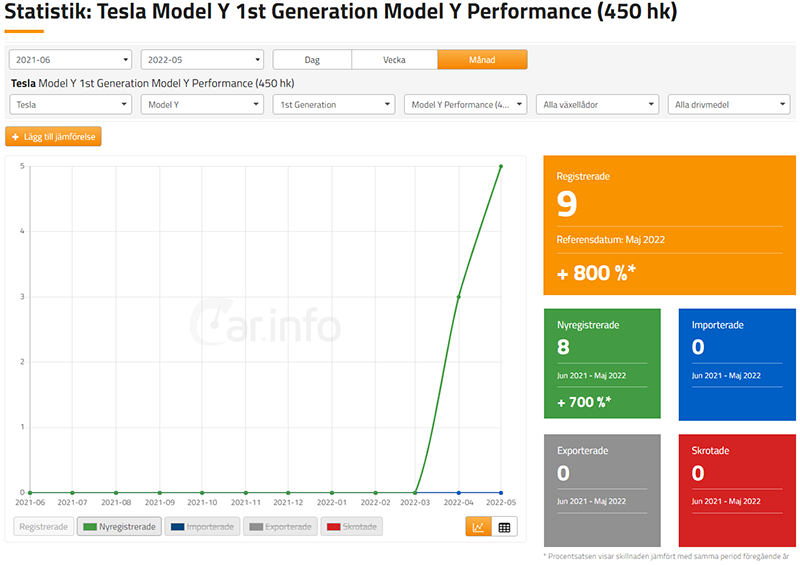Click 'Referensdatum: Maj 2022' text

coord(611,240)
